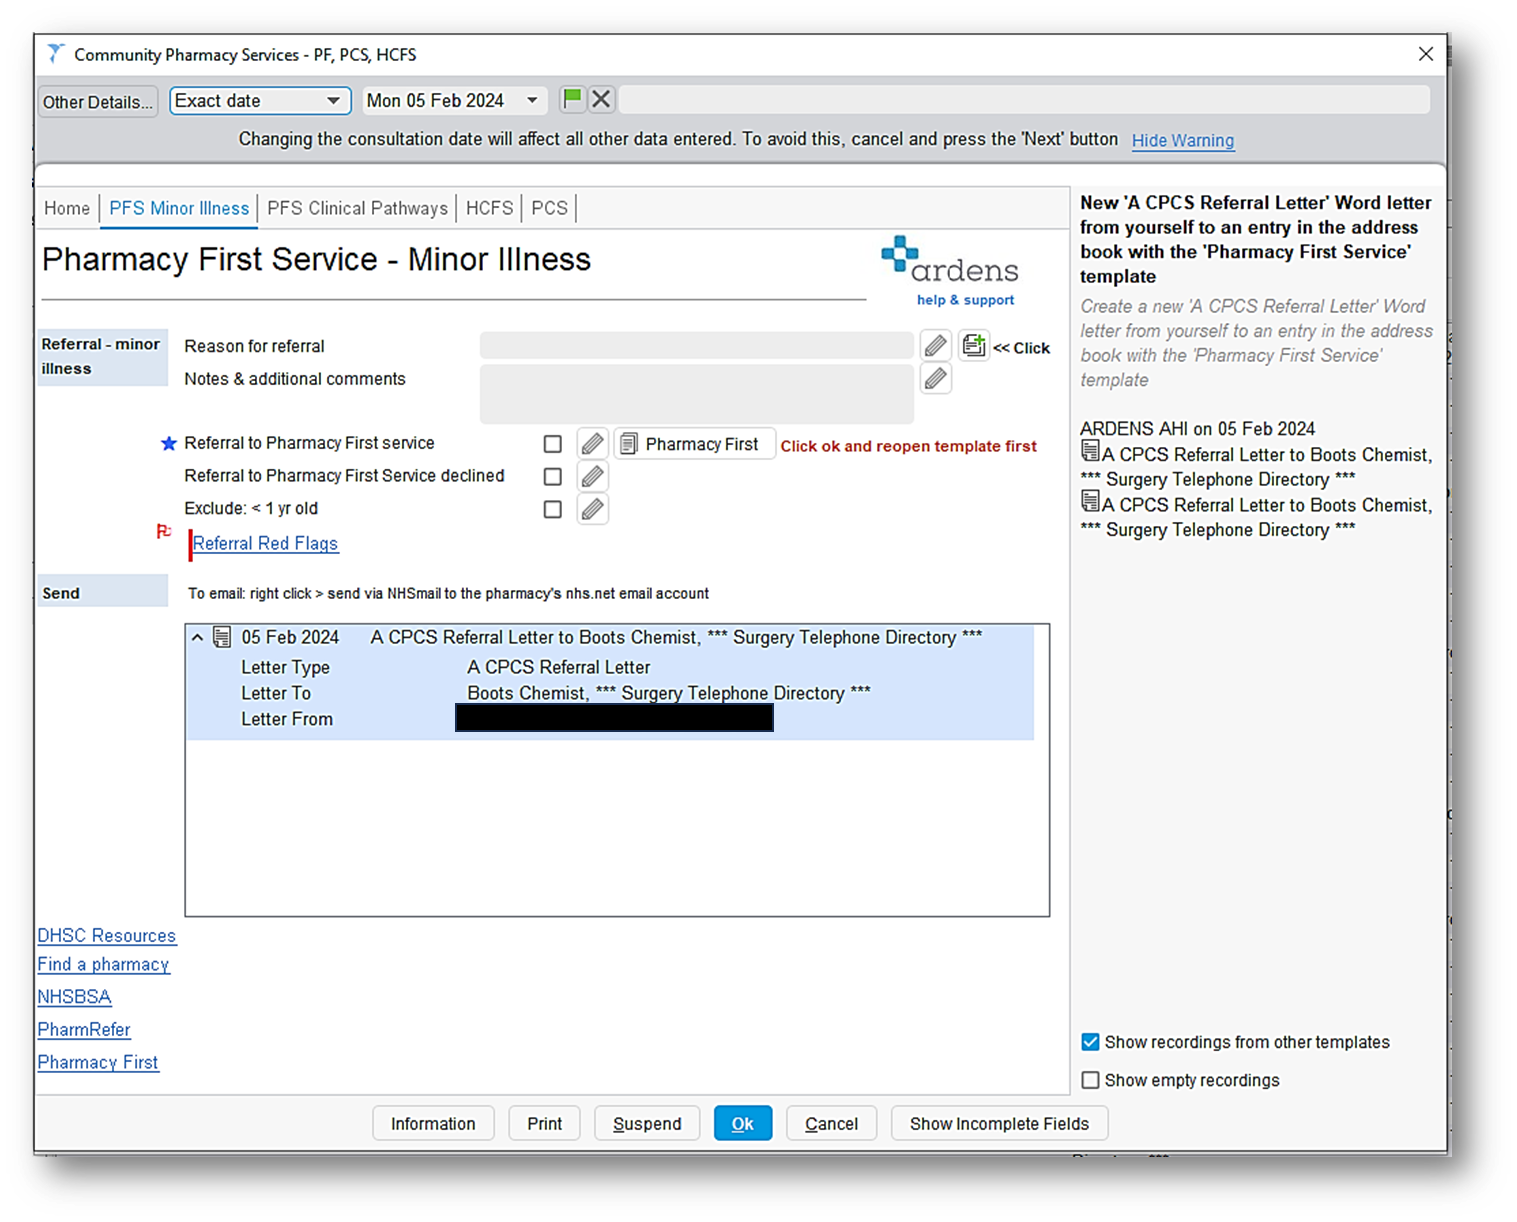Click the green flag icon in top toolbar
This screenshot has height=1222, width=1517.
click(x=572, y=99)
